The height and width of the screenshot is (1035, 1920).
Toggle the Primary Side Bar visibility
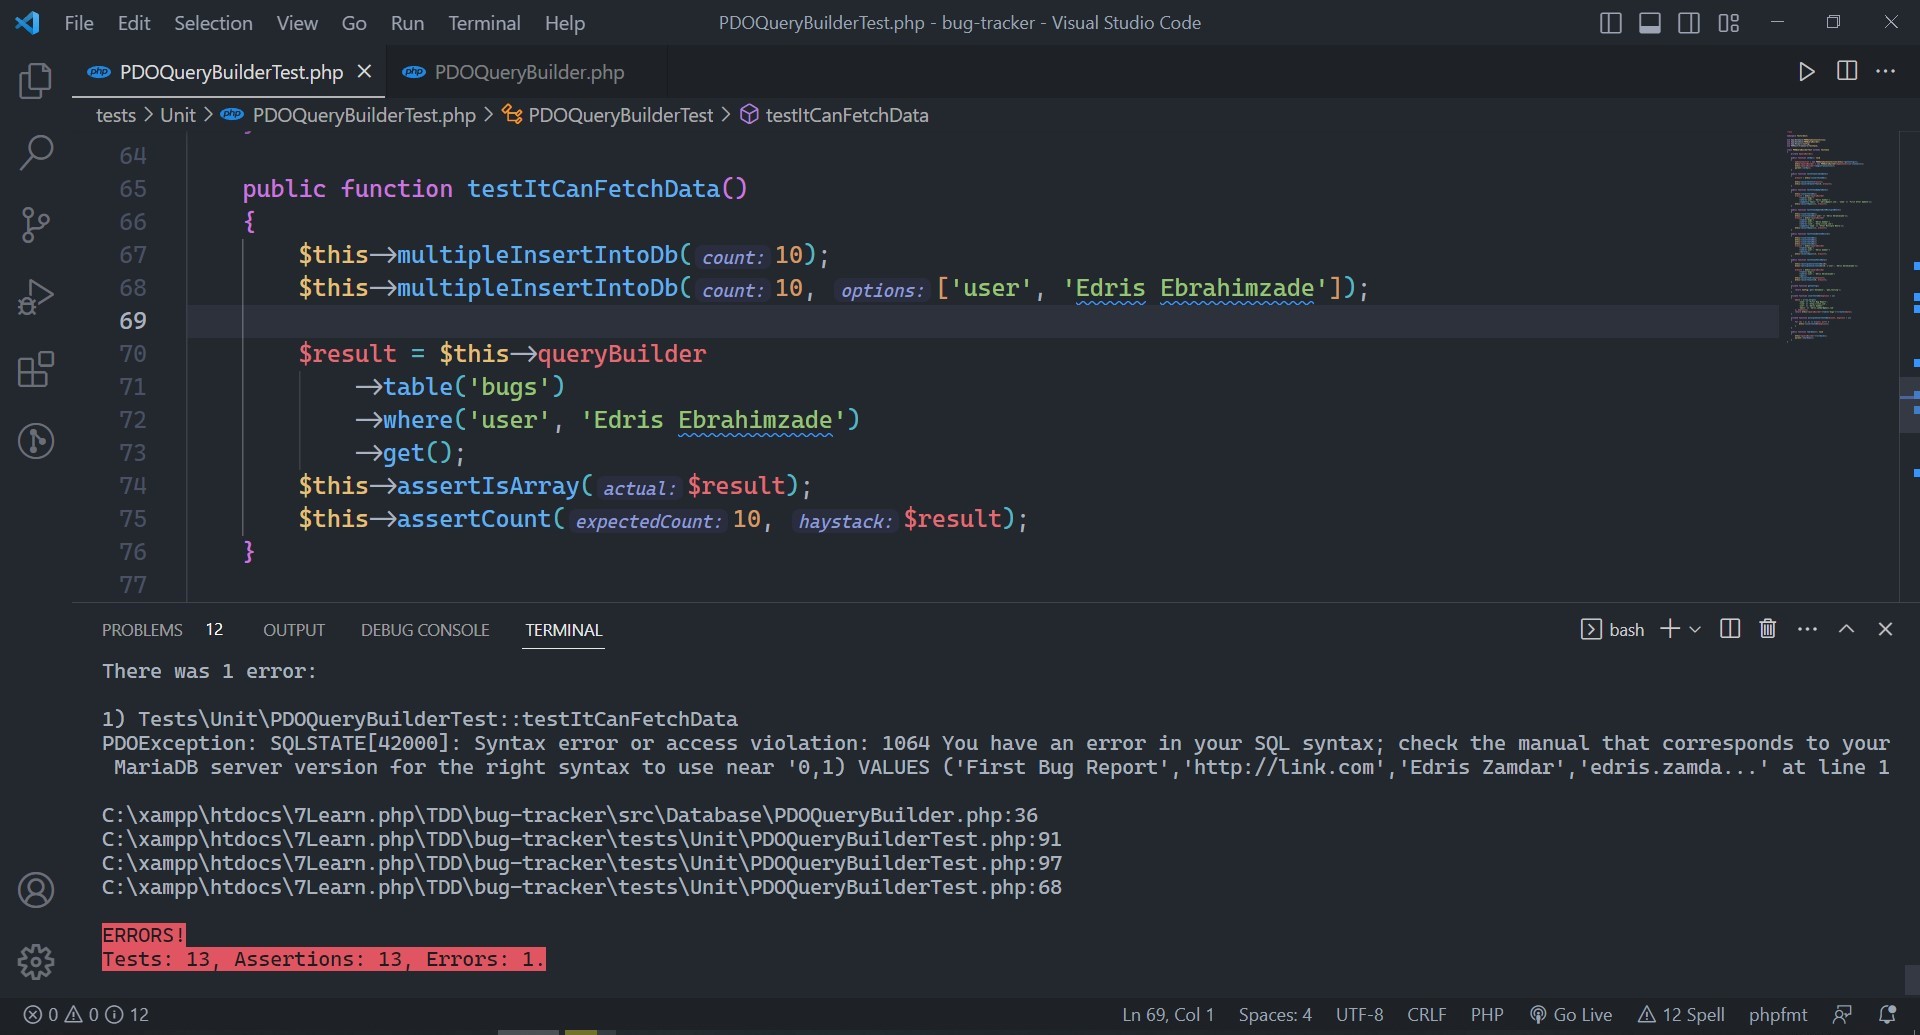pos(1610,23)
